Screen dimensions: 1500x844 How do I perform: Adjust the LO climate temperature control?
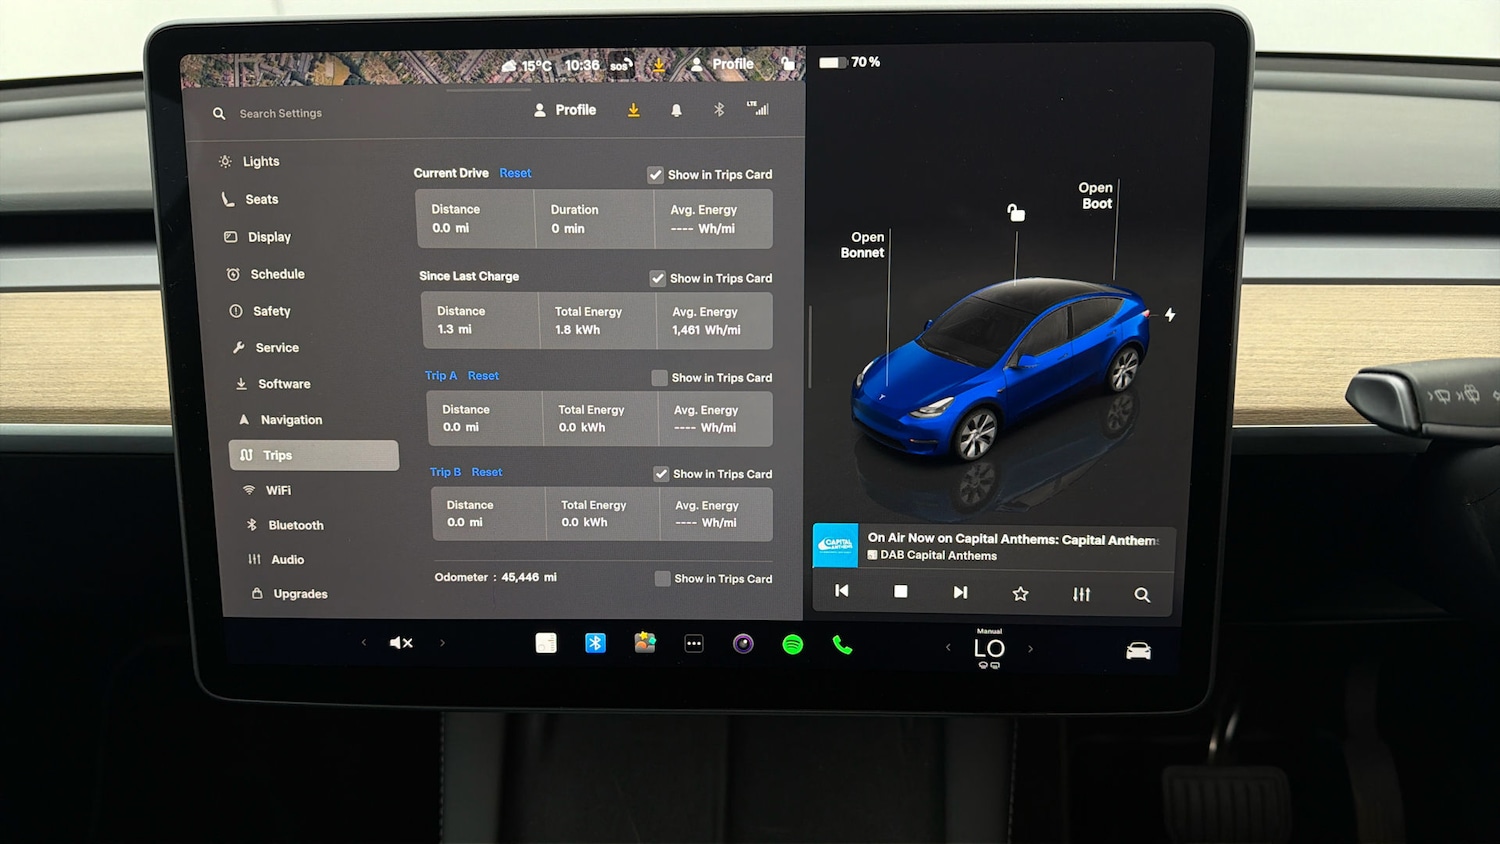989,648
